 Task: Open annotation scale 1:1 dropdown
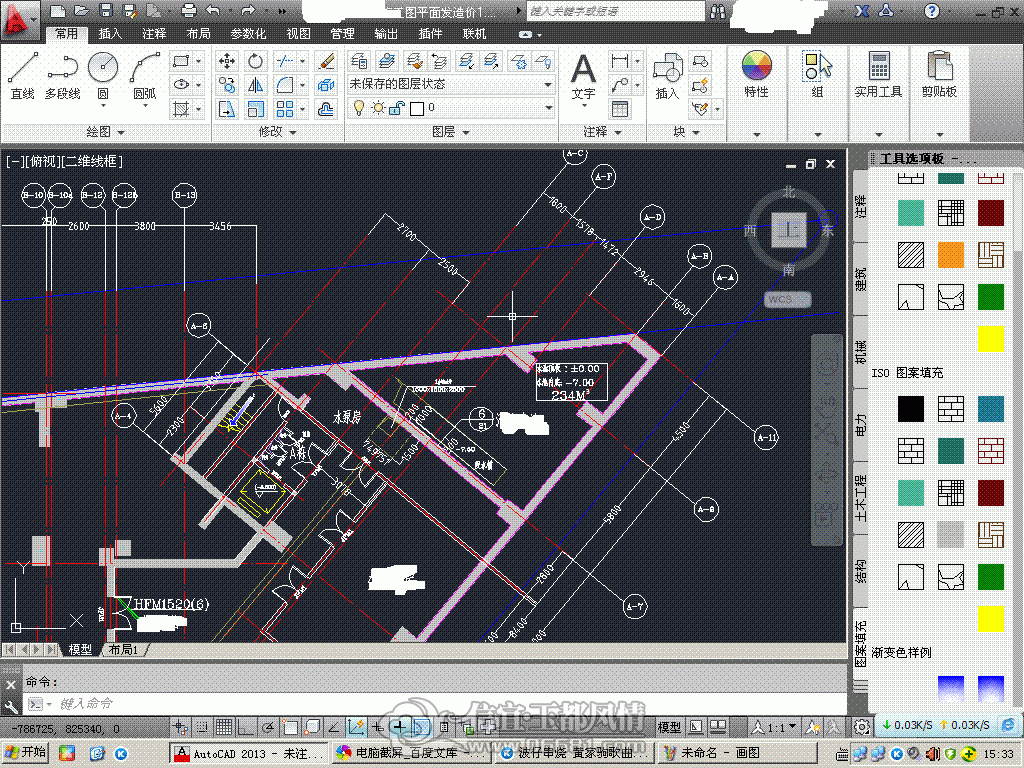click(775, 727)
